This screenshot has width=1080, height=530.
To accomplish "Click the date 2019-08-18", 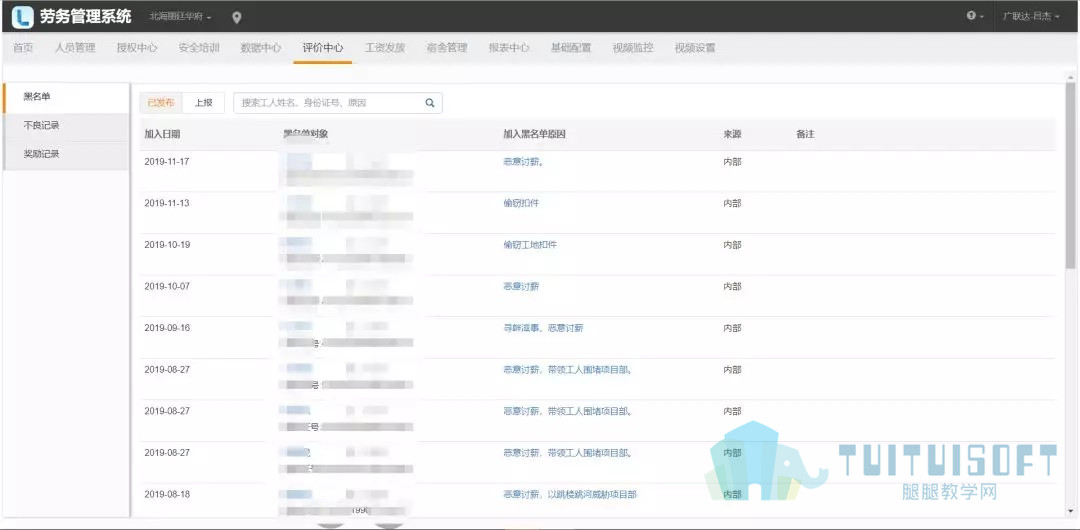I will point(167,494).
